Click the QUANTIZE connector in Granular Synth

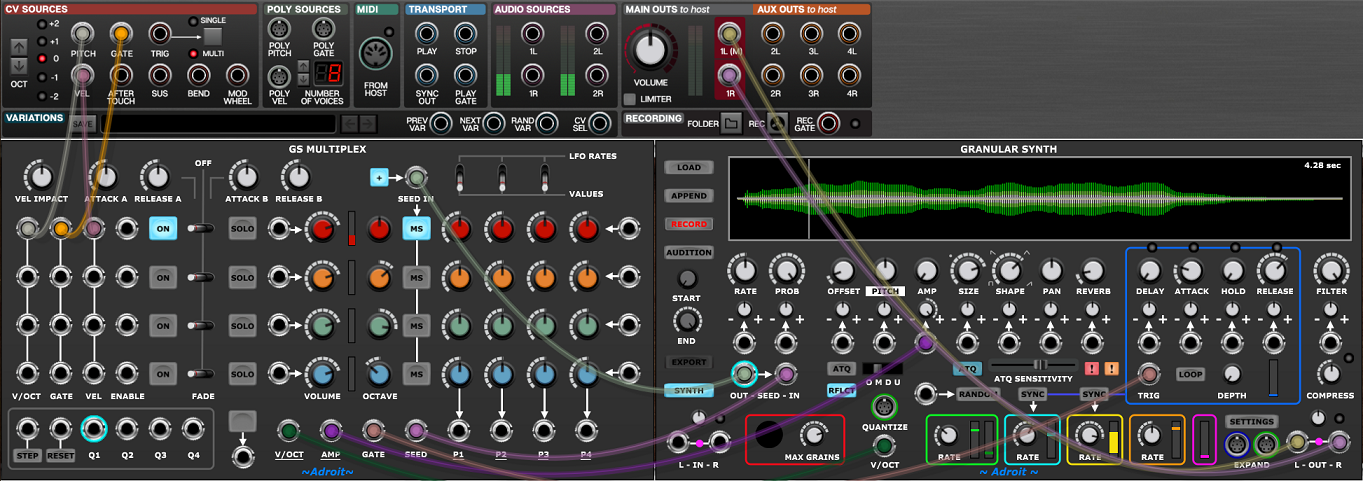click(882, 406)
